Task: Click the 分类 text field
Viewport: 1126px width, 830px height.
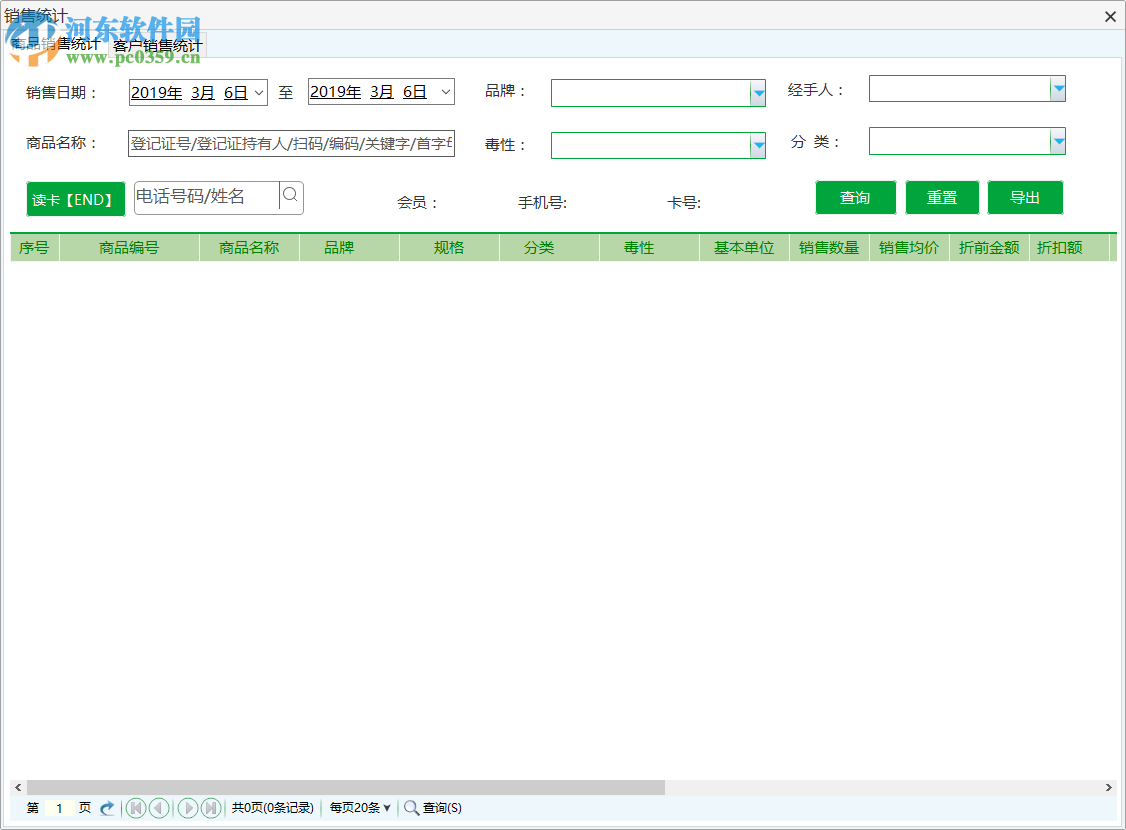Action: [959, 141]
